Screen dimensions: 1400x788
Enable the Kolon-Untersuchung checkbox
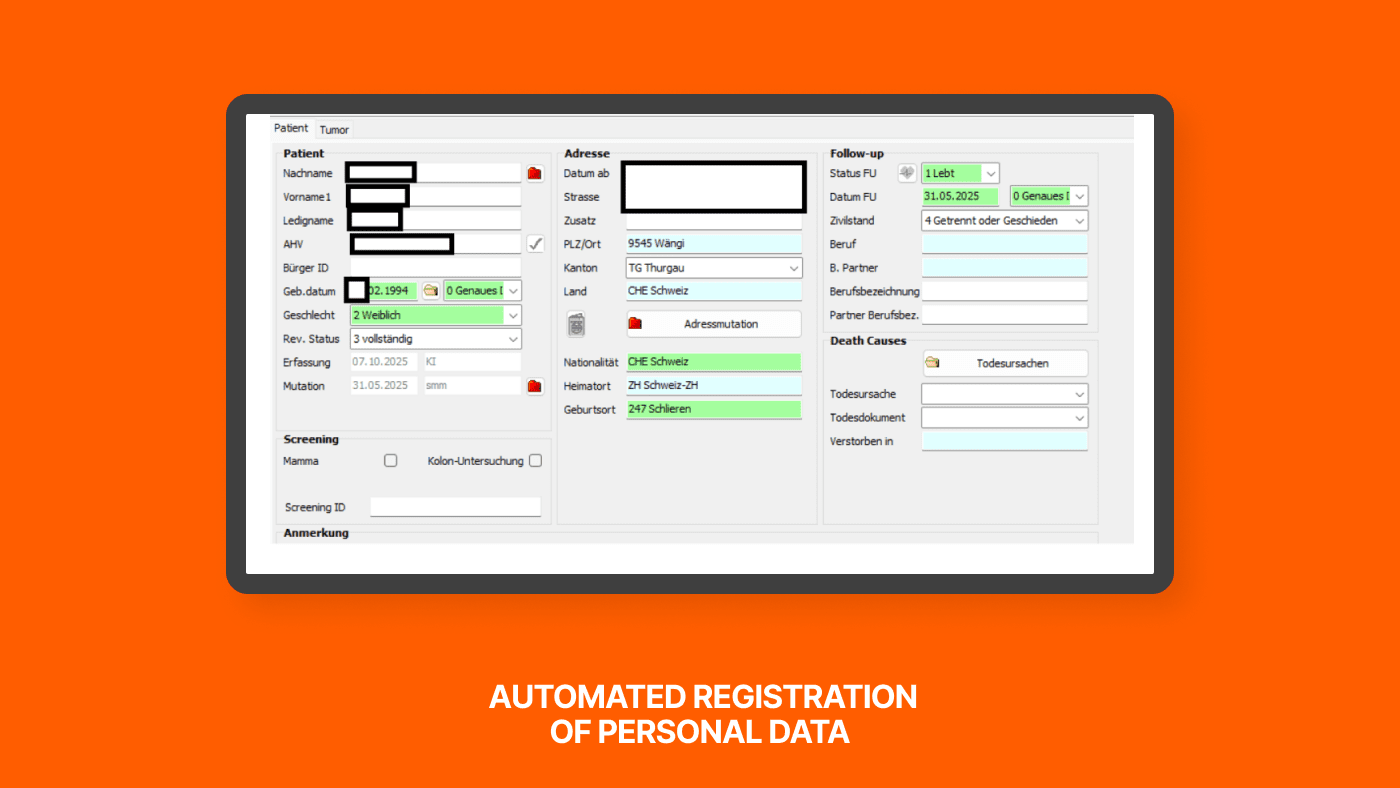[x=536, y=461]
